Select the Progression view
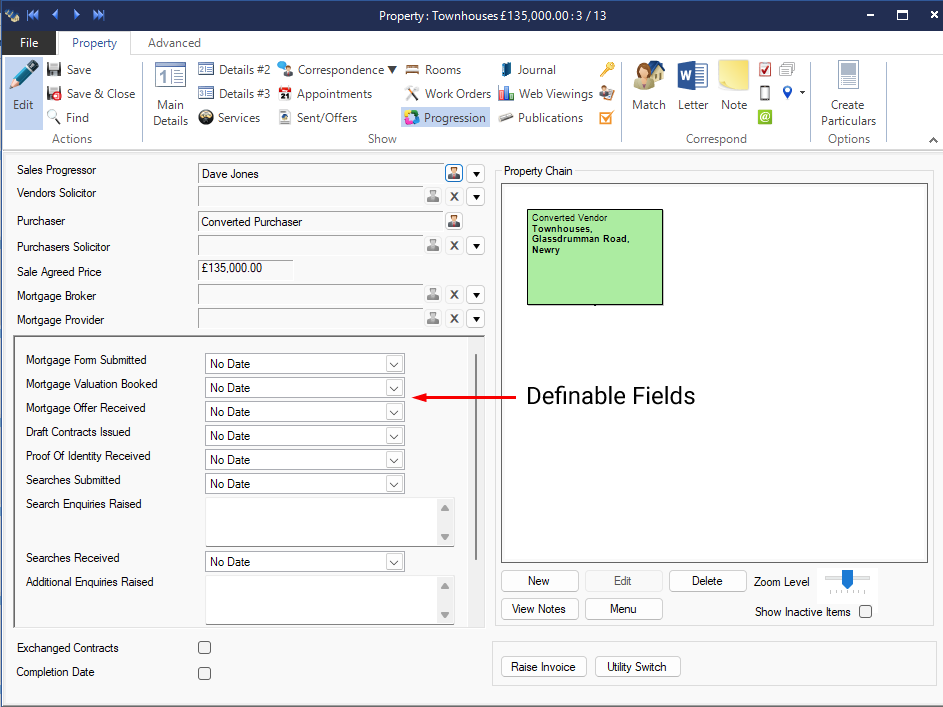Viewport: 943px width, 707px height. coord(445,118)
